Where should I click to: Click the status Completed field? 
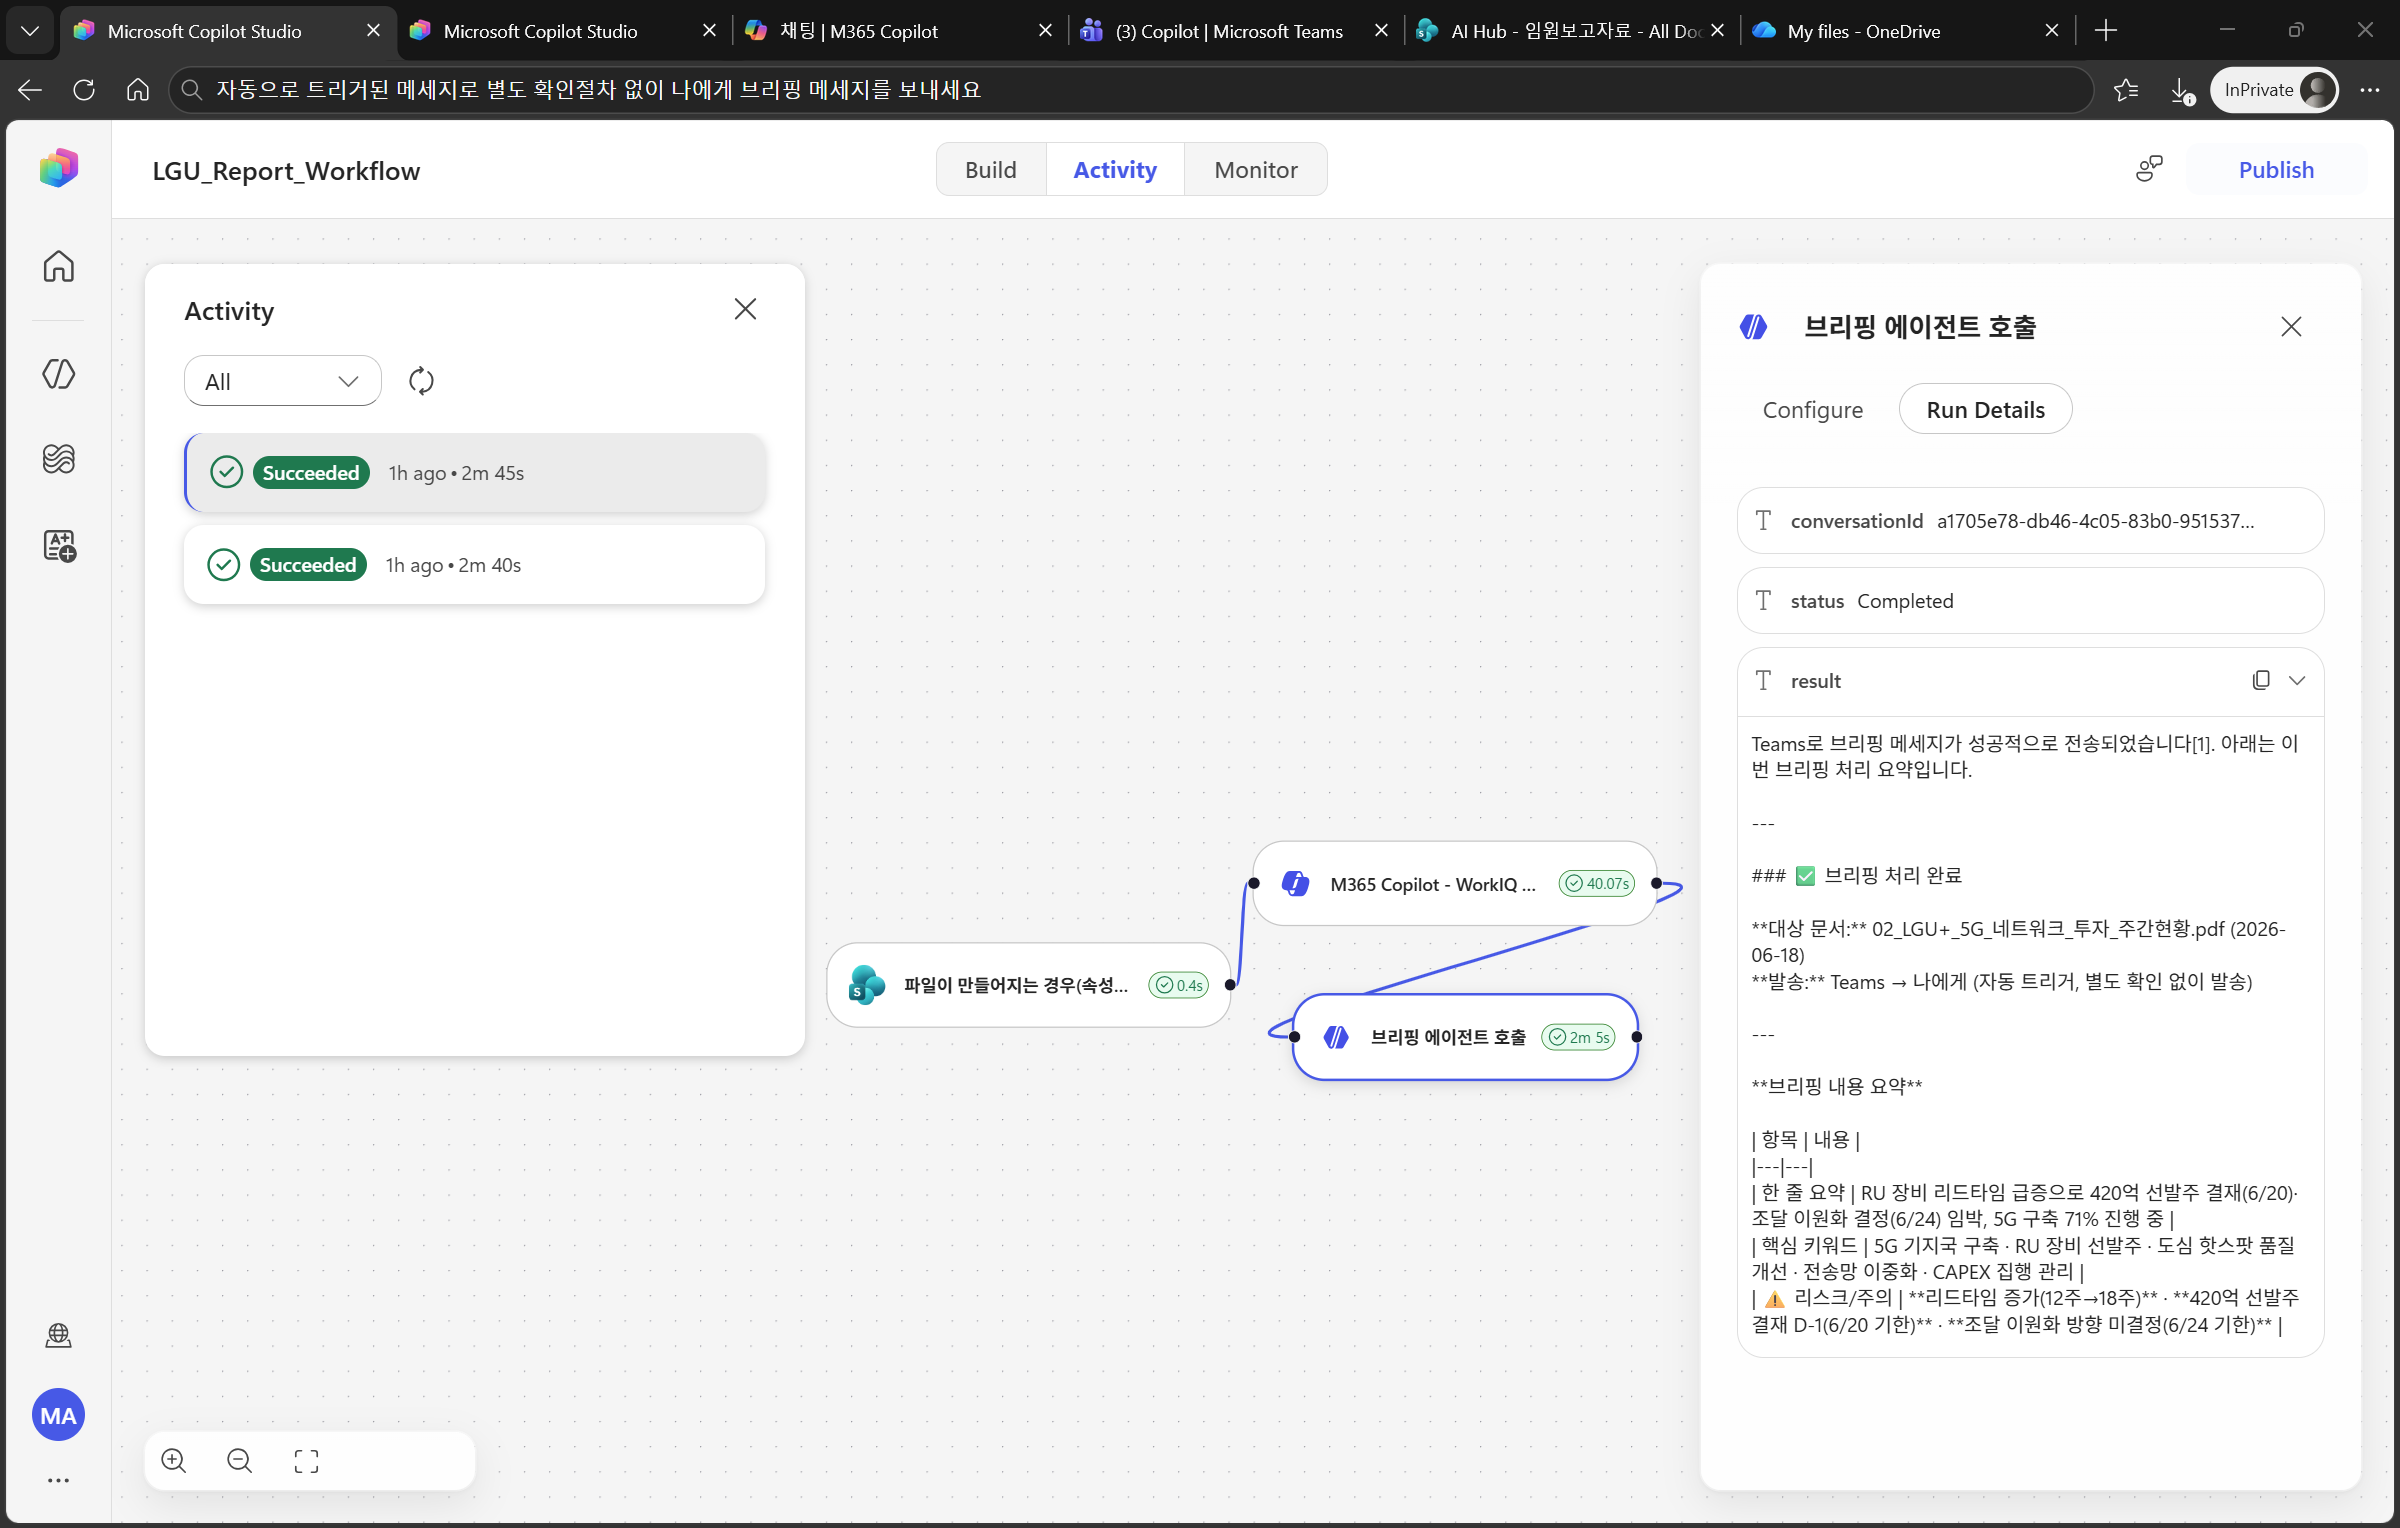pos(2030,601)
